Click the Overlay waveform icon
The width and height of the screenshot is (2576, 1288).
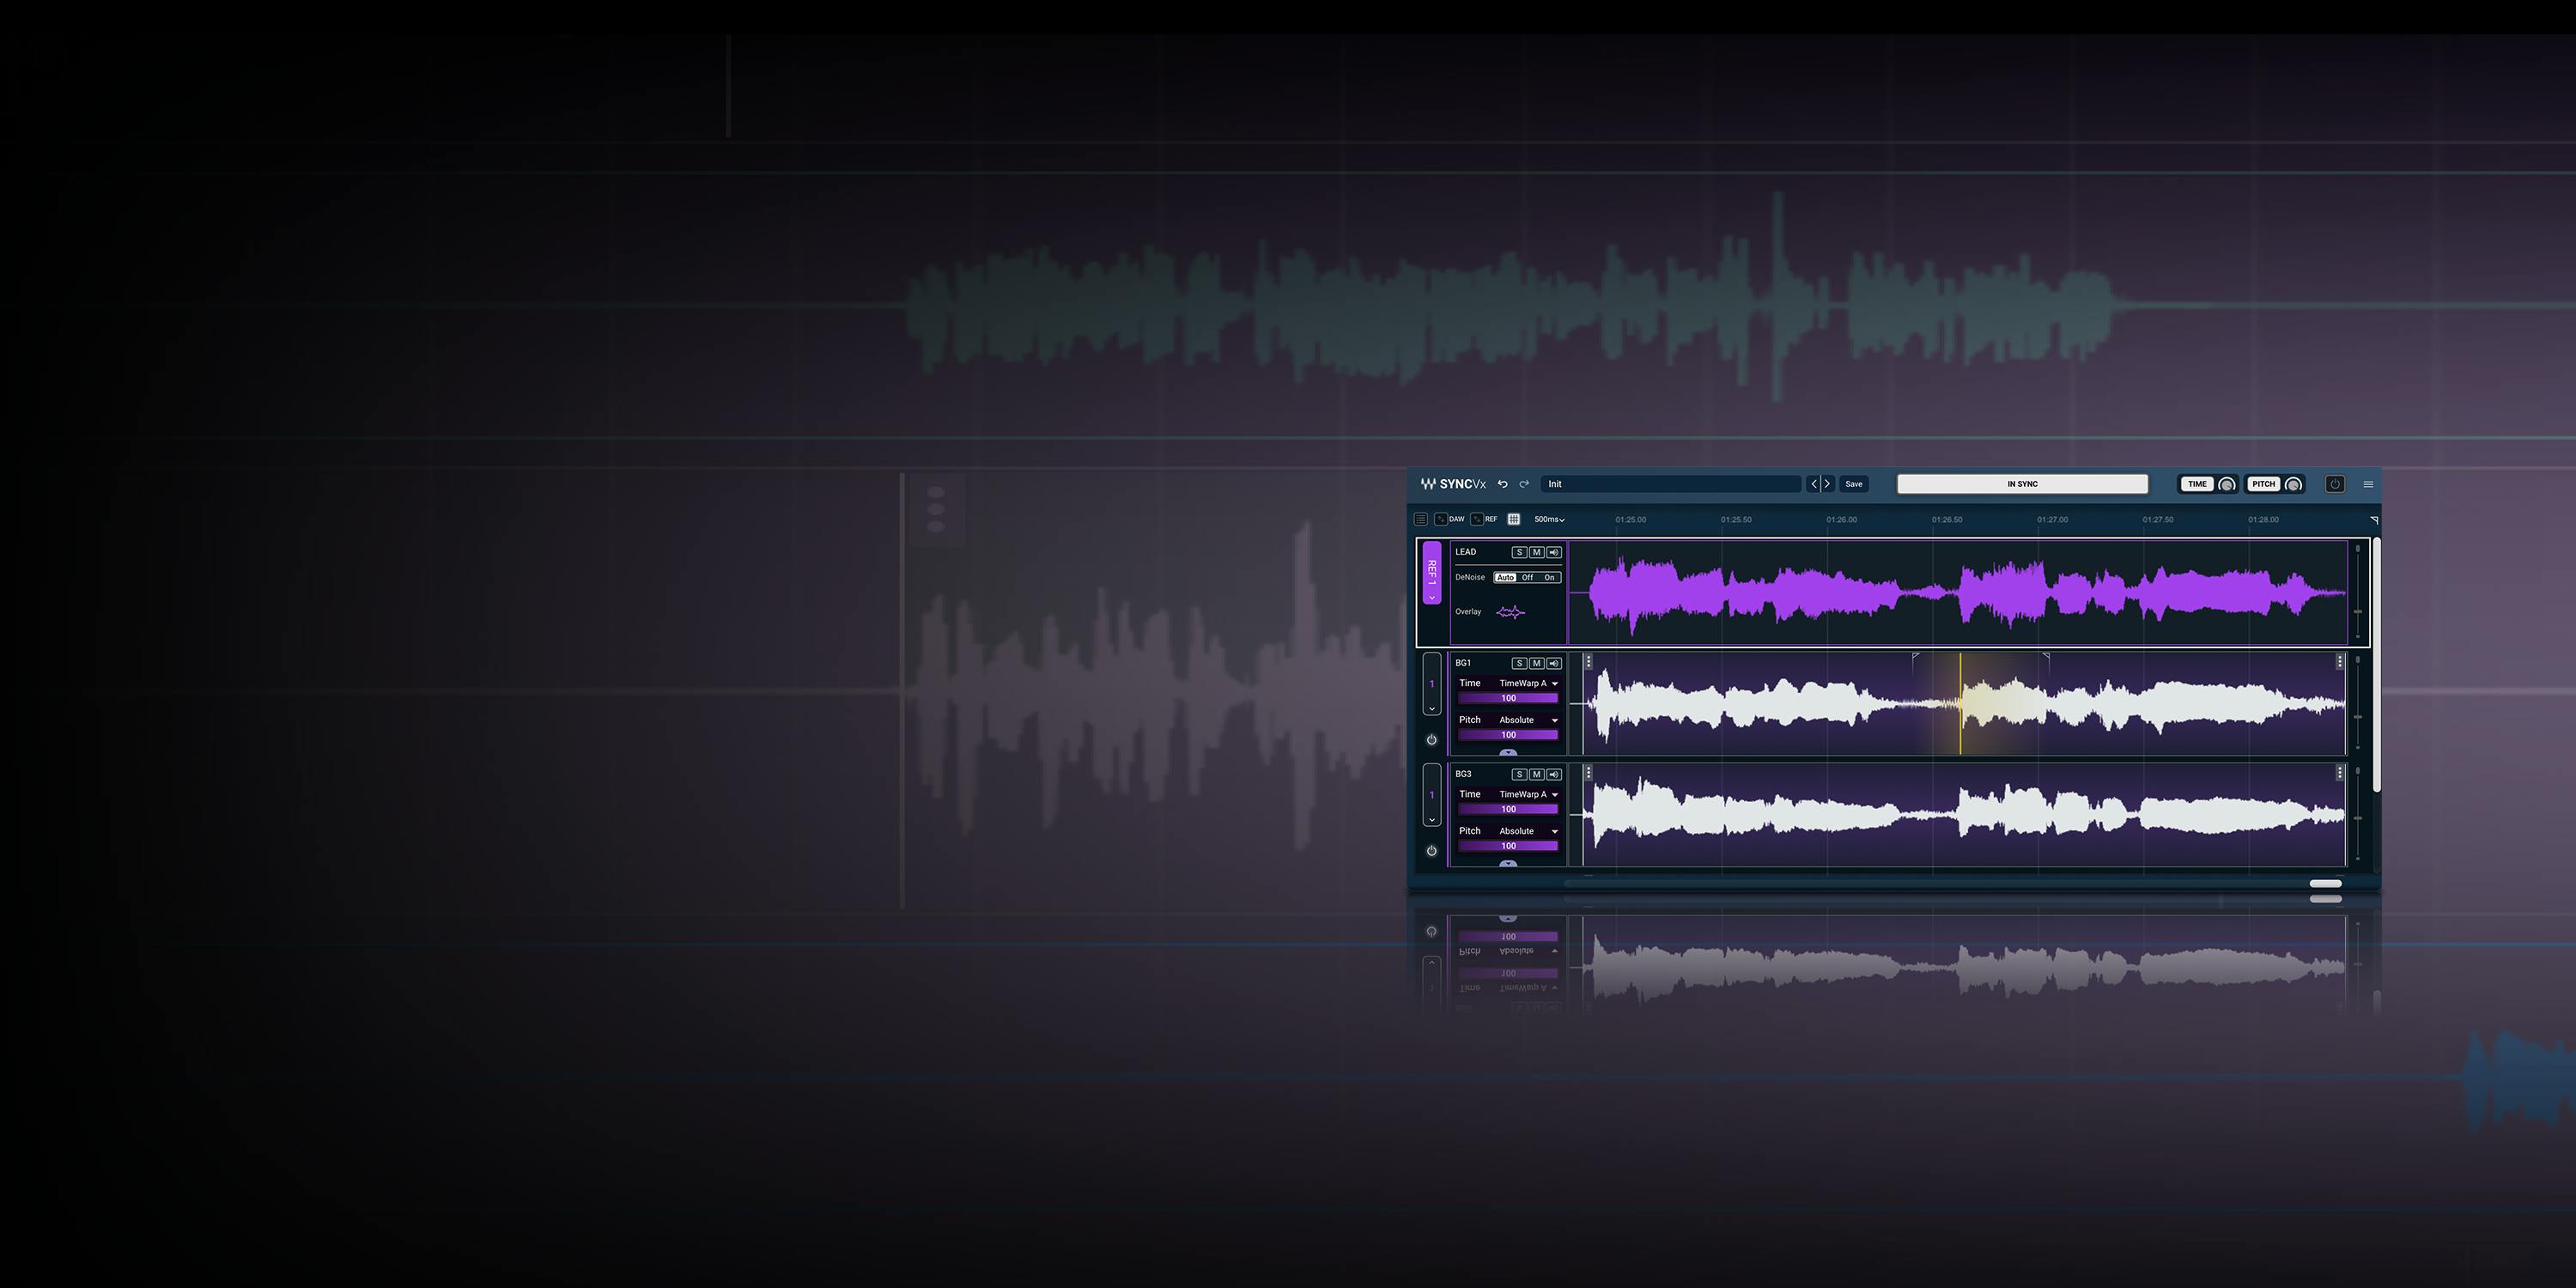tap(1510, 612)
